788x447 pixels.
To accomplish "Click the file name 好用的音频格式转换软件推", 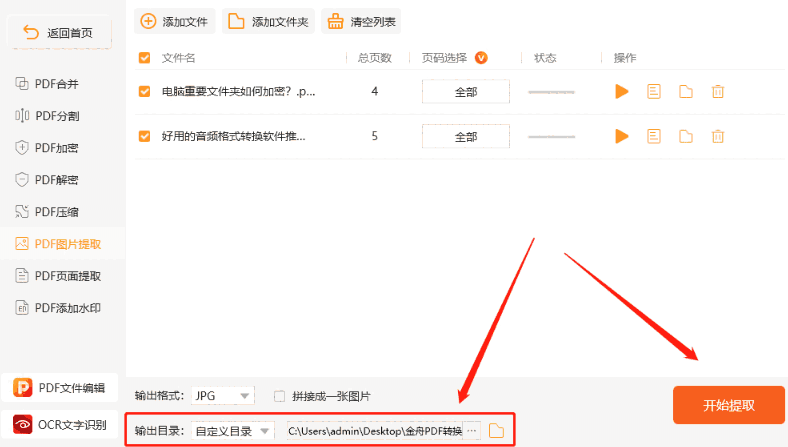I will [x=233, y=136].
